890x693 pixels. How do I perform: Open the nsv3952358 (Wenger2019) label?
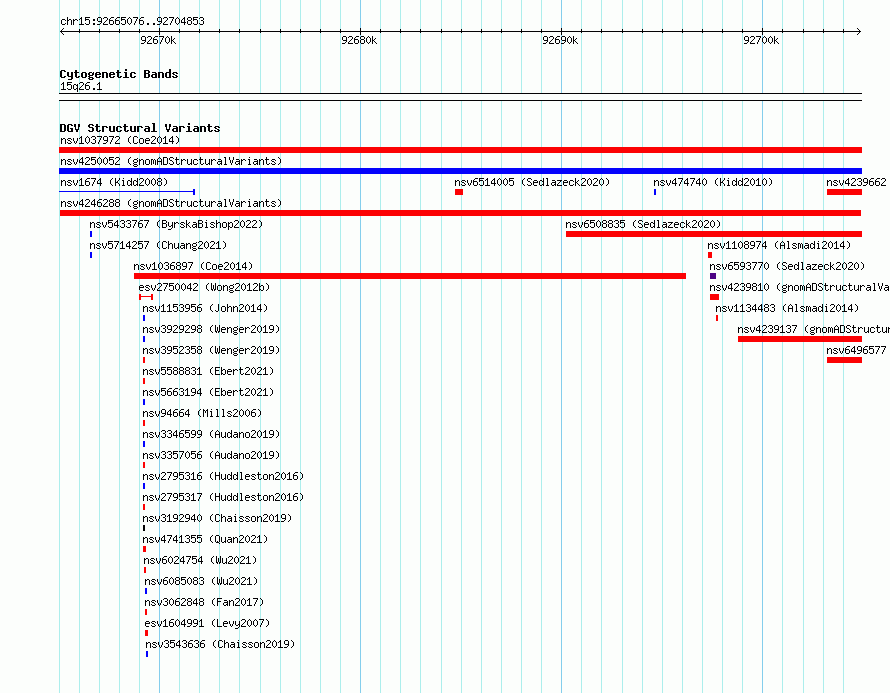[x=211, y=350]
